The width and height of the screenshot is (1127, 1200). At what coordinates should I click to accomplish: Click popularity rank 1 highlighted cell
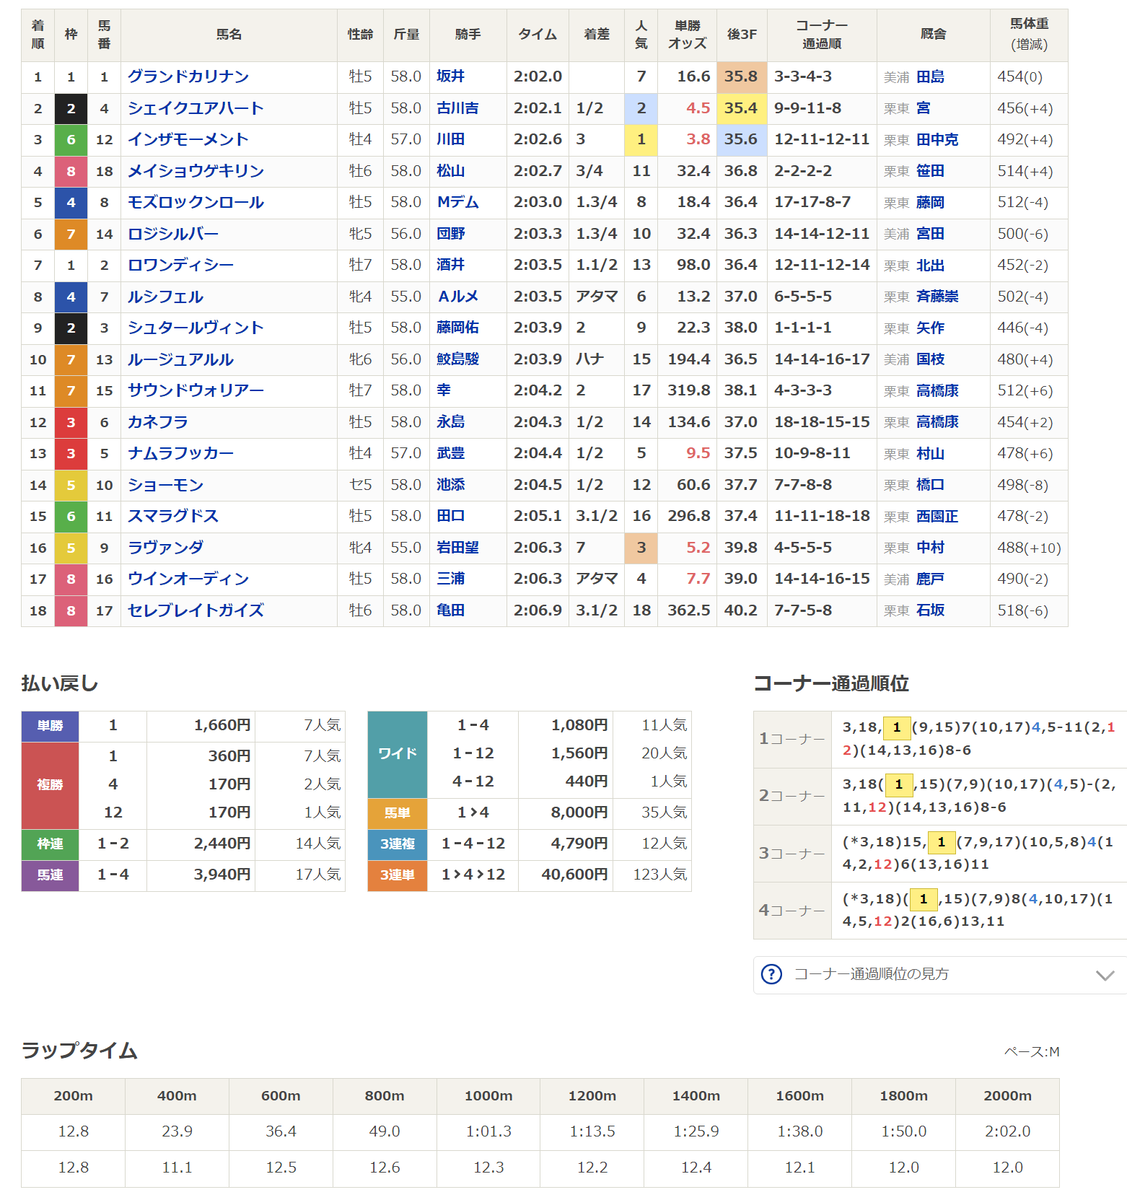[x=641, y=140]
